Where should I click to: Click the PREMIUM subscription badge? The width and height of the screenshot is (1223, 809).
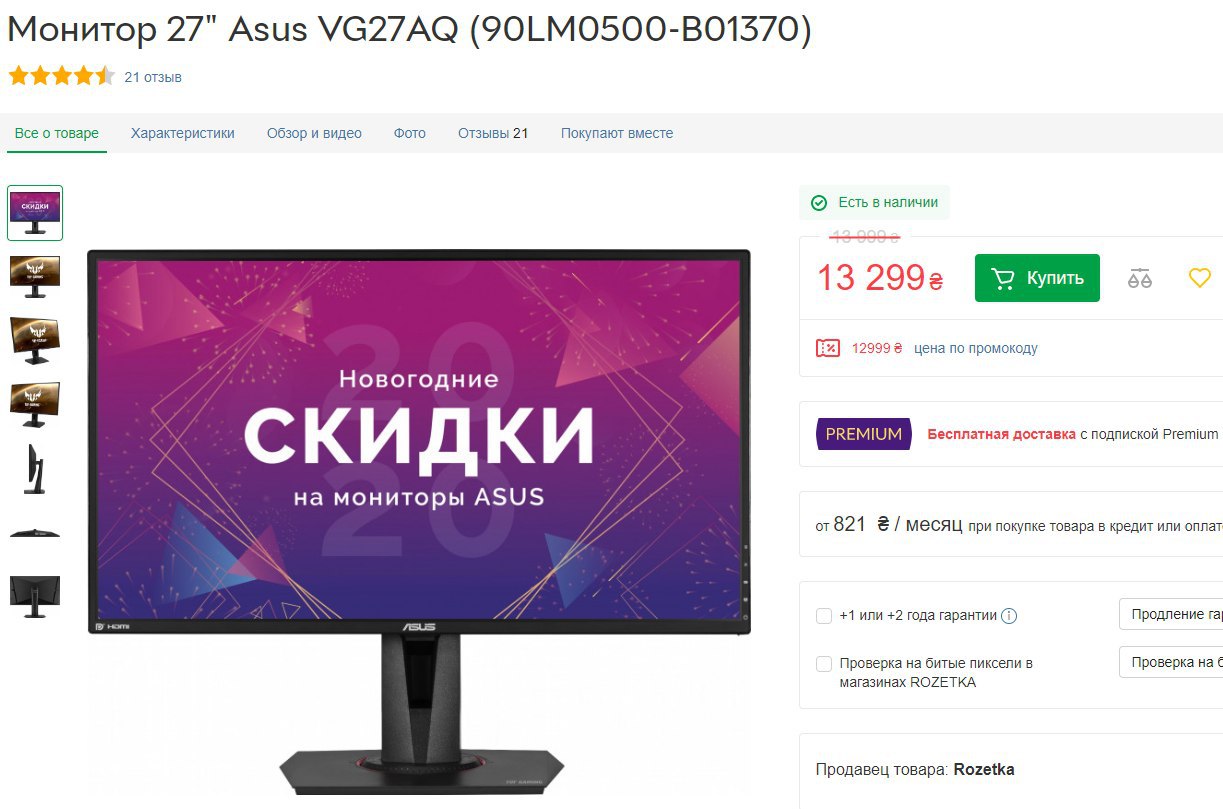pyautogui.click(x=864, y=434)
